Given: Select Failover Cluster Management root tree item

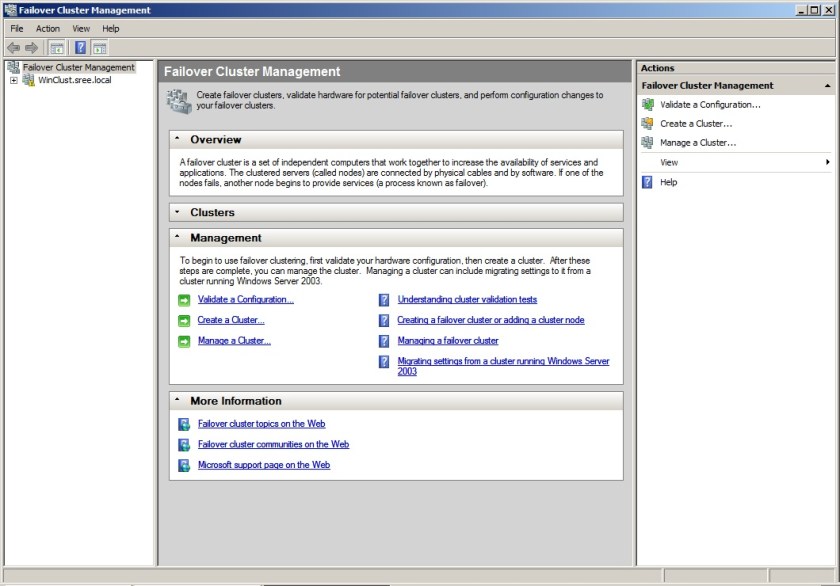Looking at the screenshot, I should [78, 67].
